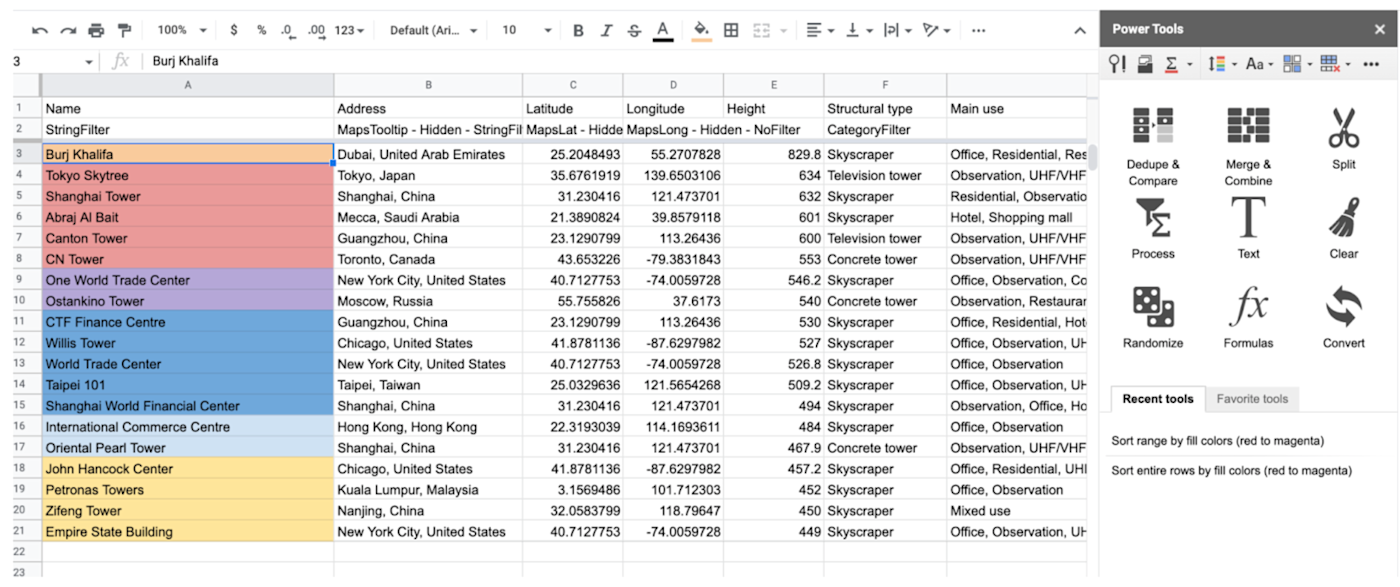Open the Formulas fx tool
This screenshot has width=1400, height=587.
(x=1248, y=318)
